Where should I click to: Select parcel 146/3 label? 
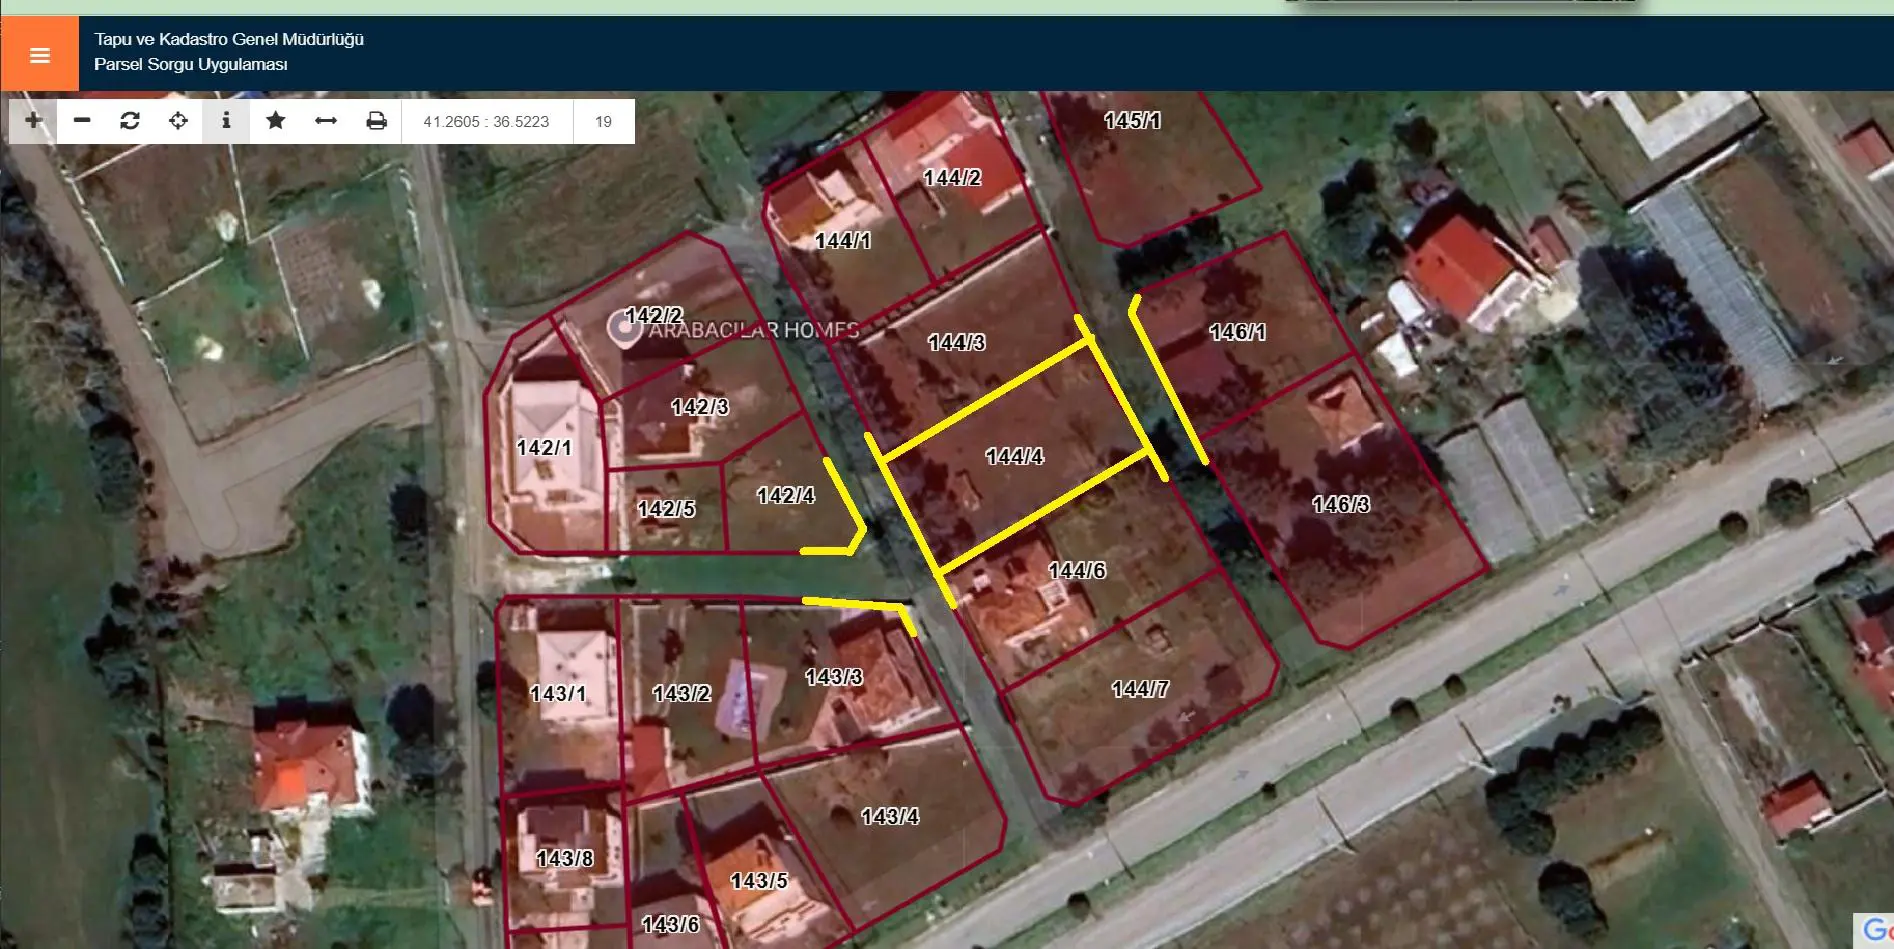pos(1340,505)
